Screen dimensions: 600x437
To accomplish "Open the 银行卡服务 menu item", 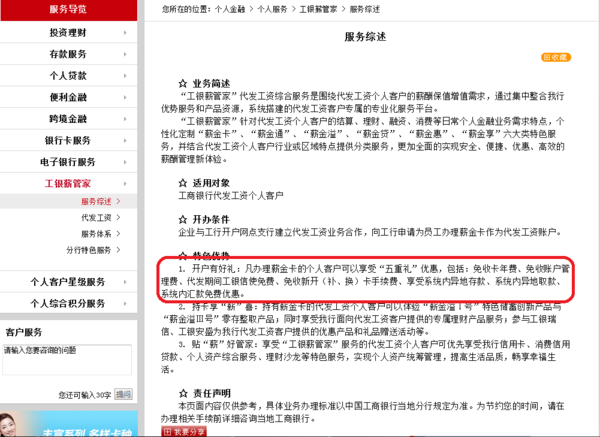I will tap(68, 140).
